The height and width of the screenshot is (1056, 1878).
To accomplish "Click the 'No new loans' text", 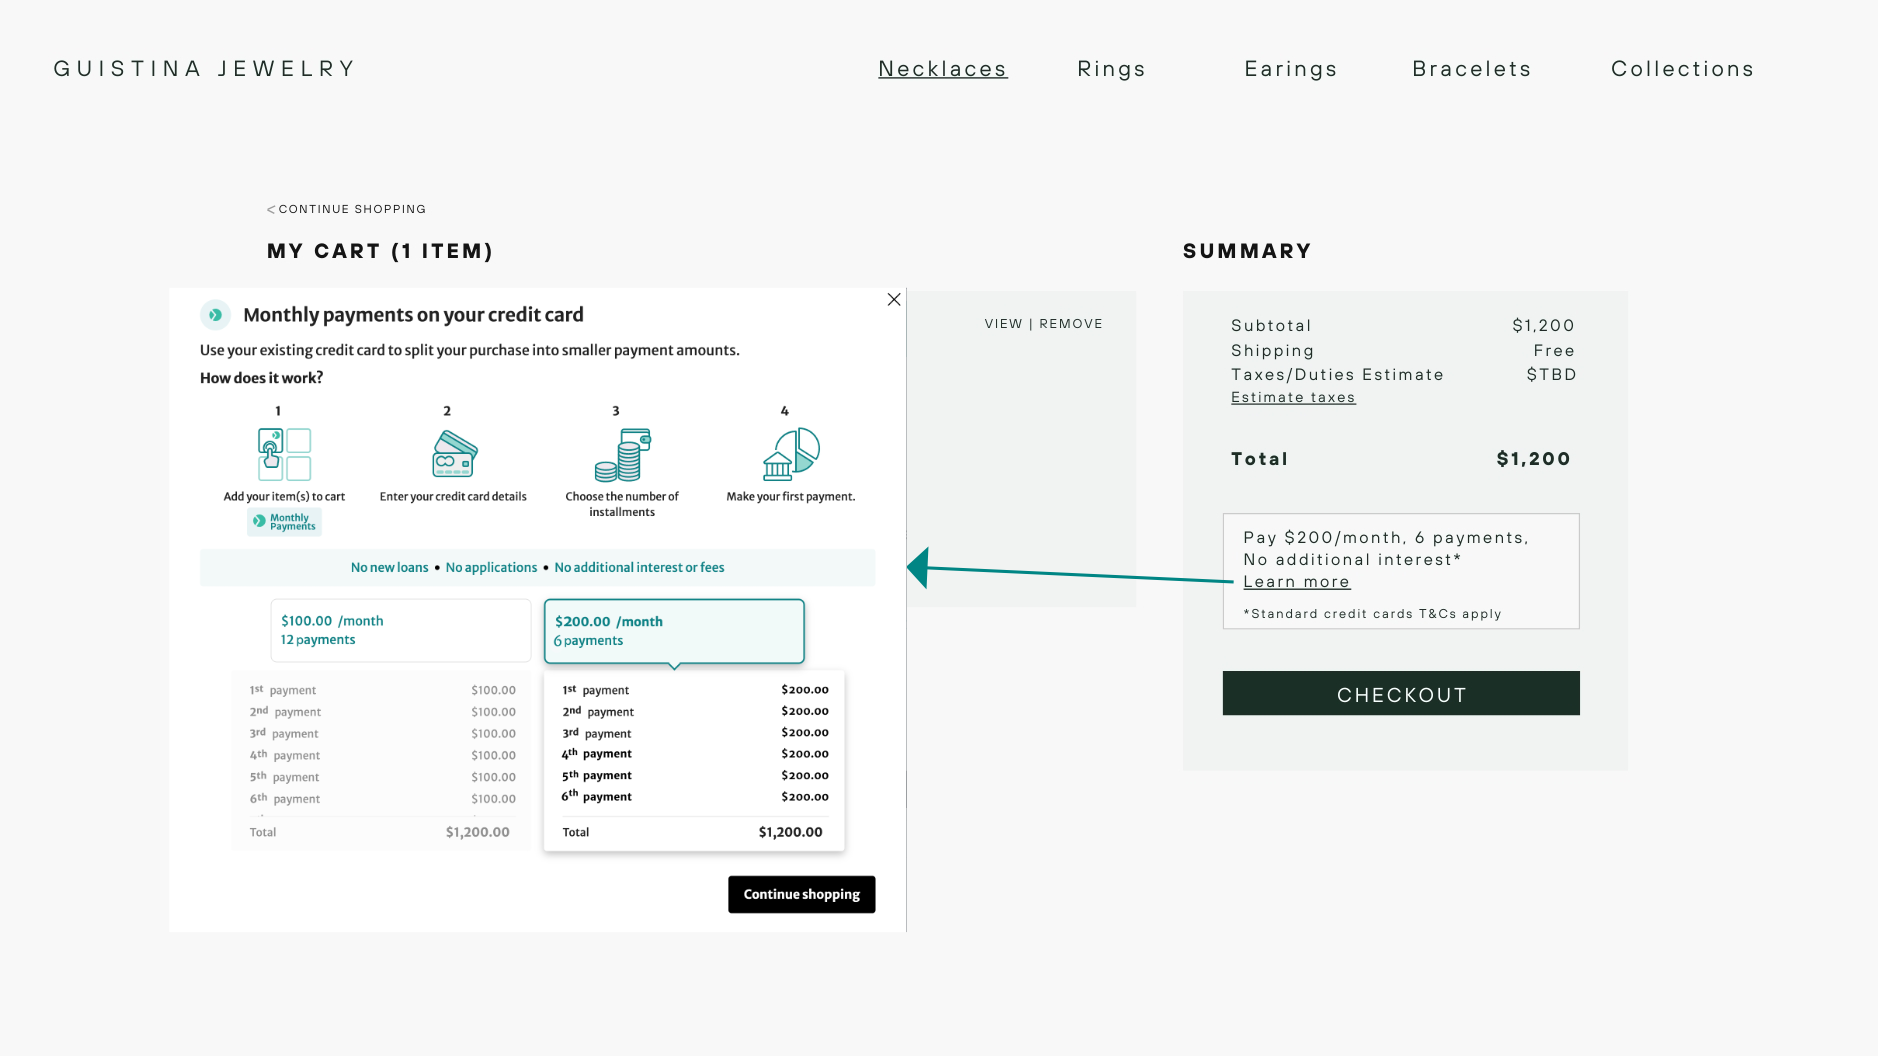I will tap(389, 567).
